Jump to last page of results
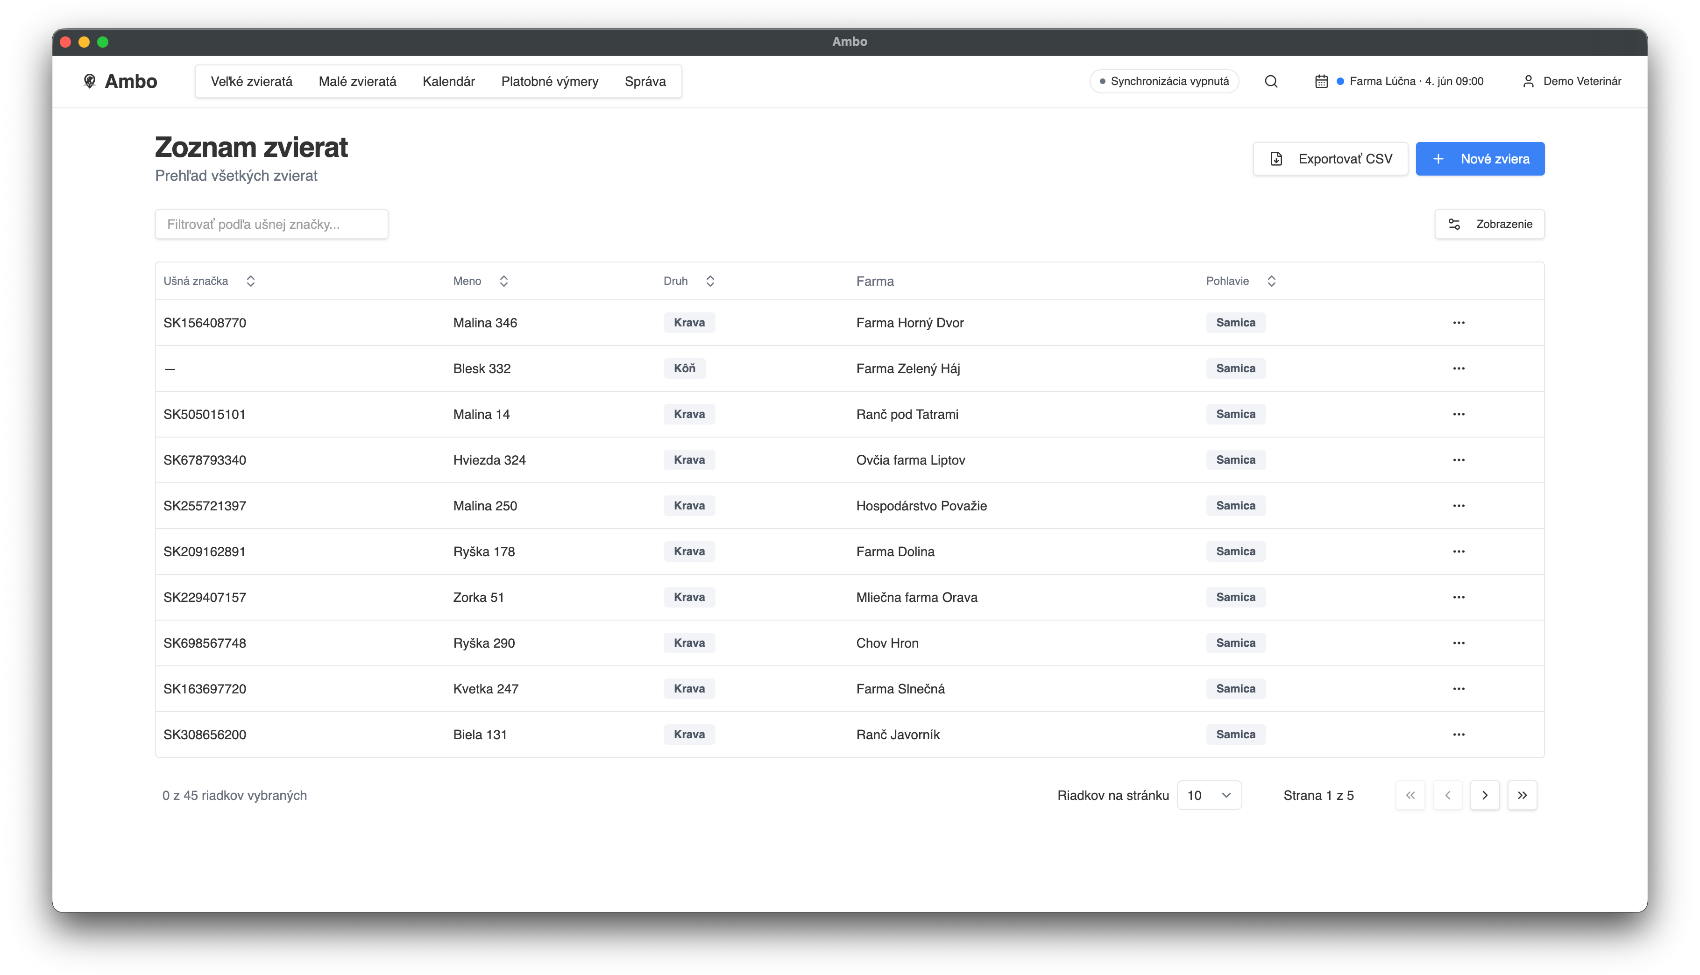The height and width of the screenshot is (975, 1700). (x=1522, y=795)
